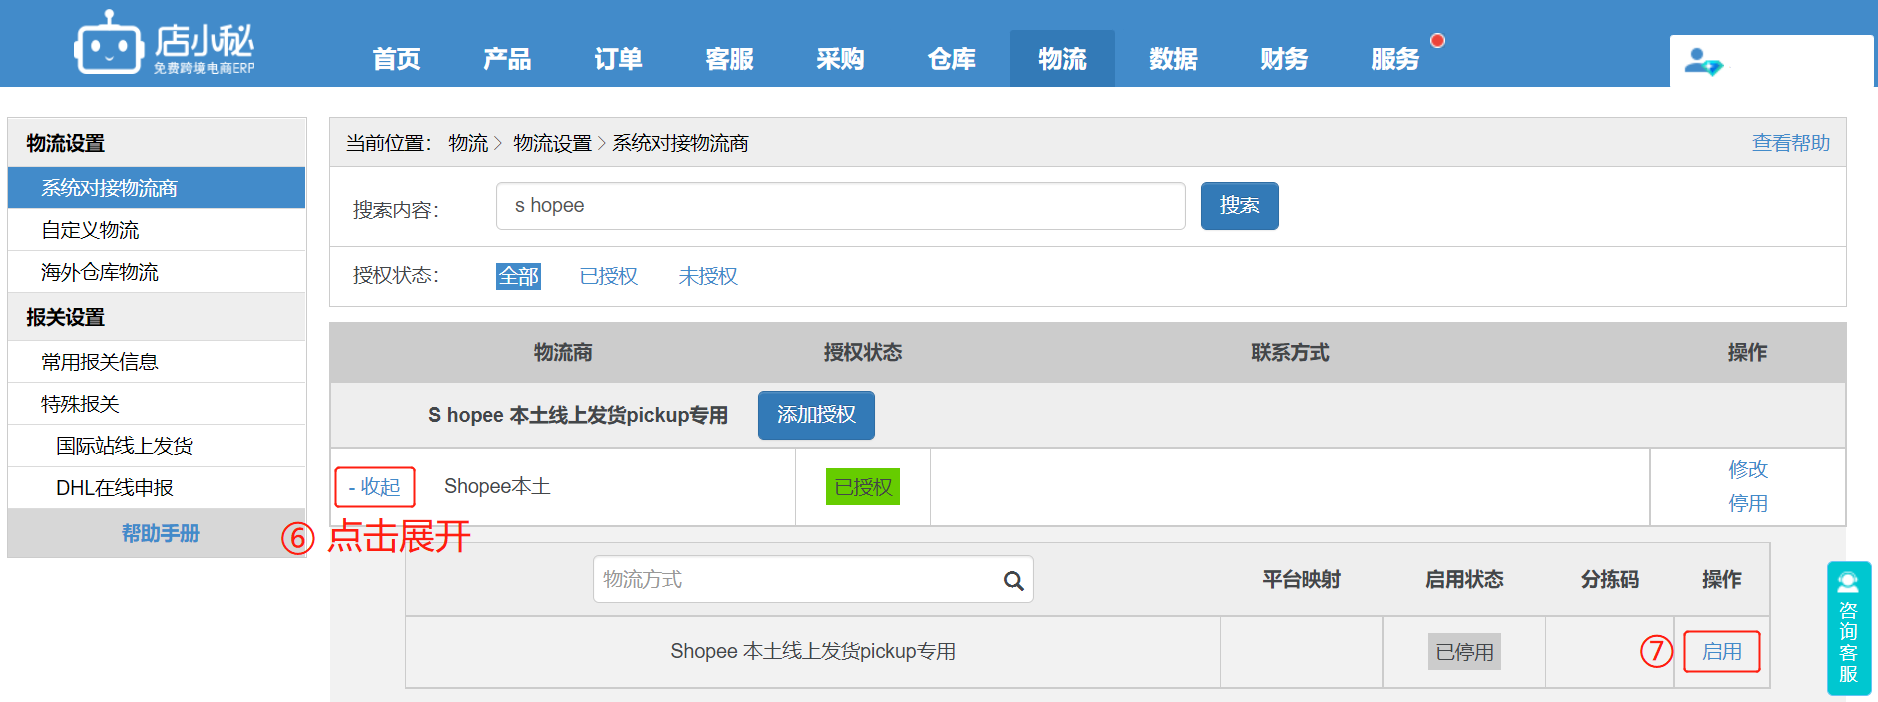1878x702 pixels.
Task: Click the Shopee 本土线上发货pickup专用 row text
Action: [x=813, y=652]
